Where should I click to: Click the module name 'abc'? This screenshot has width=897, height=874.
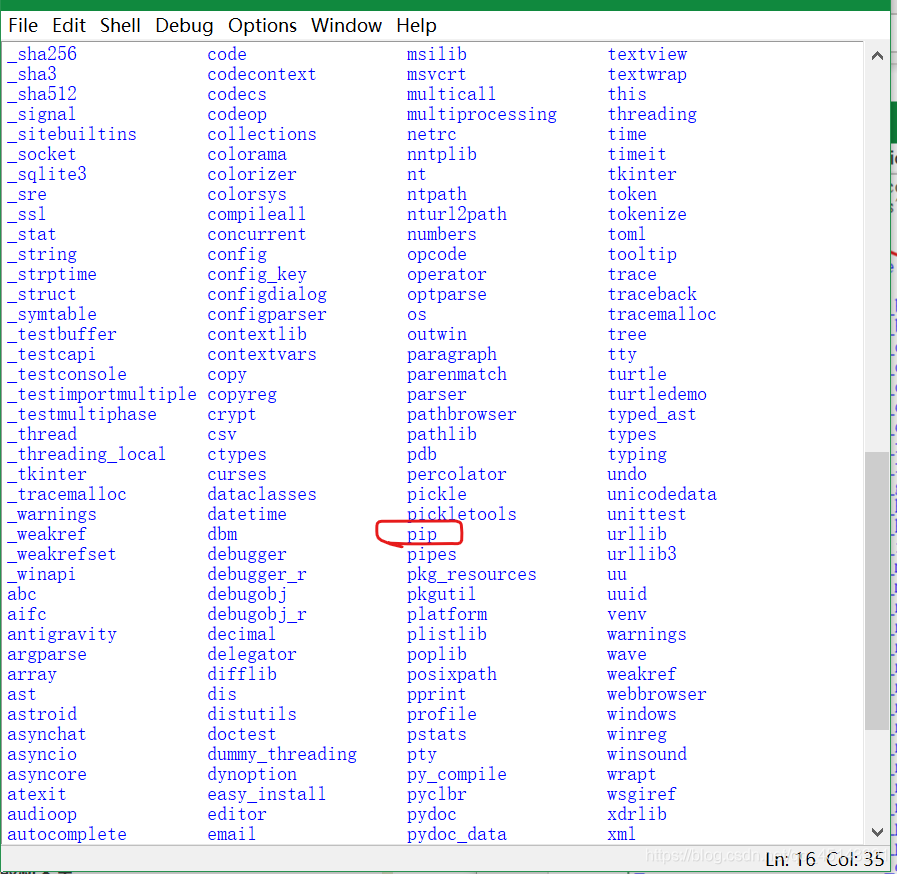(x=22, y=594)
